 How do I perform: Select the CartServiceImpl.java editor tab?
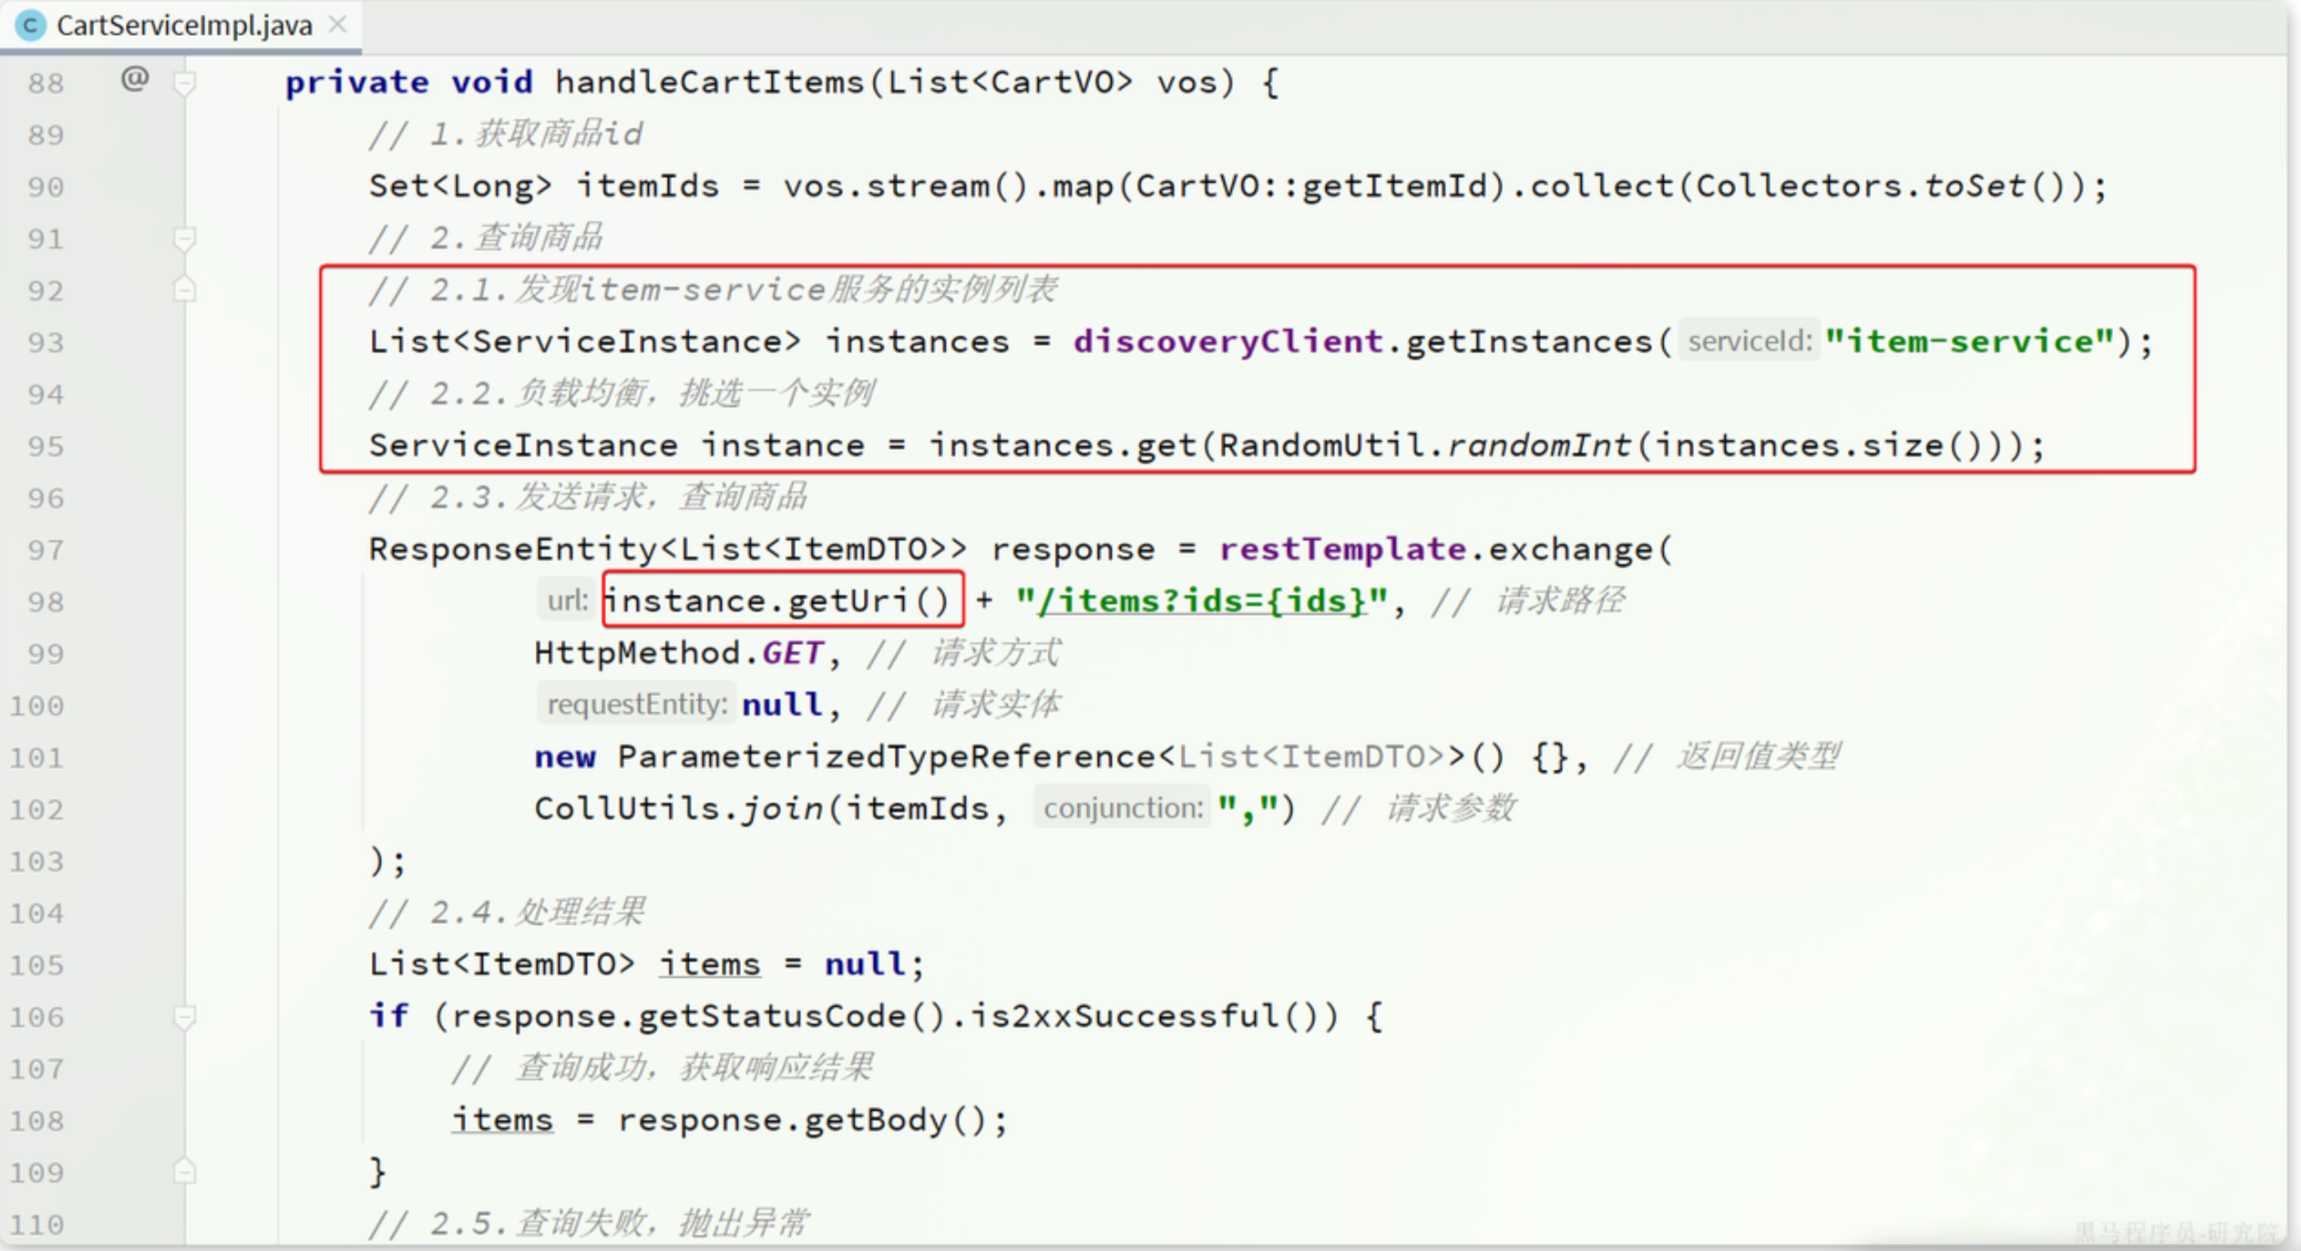[x=184, y=25]
